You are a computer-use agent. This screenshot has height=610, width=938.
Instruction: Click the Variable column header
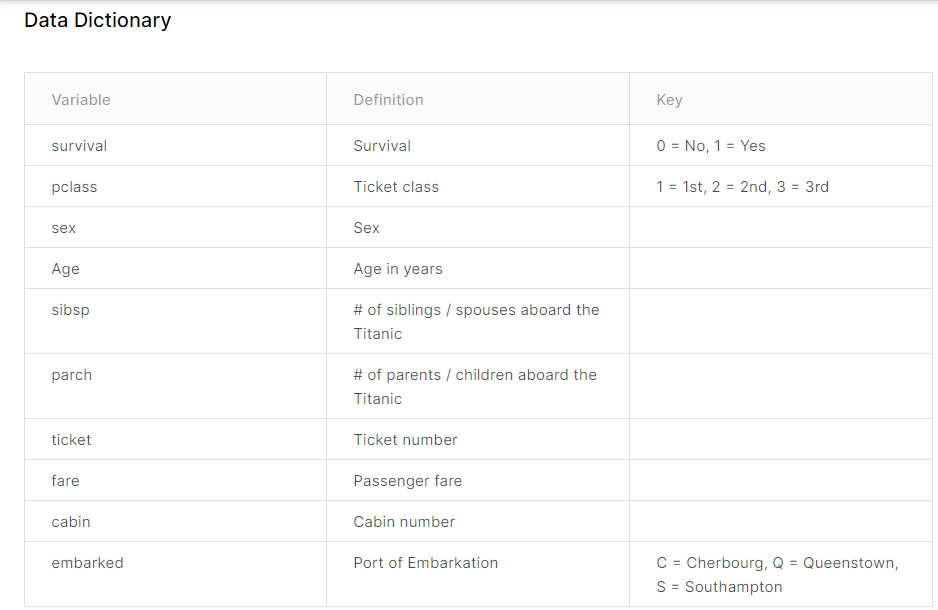(x=81, y=100)
